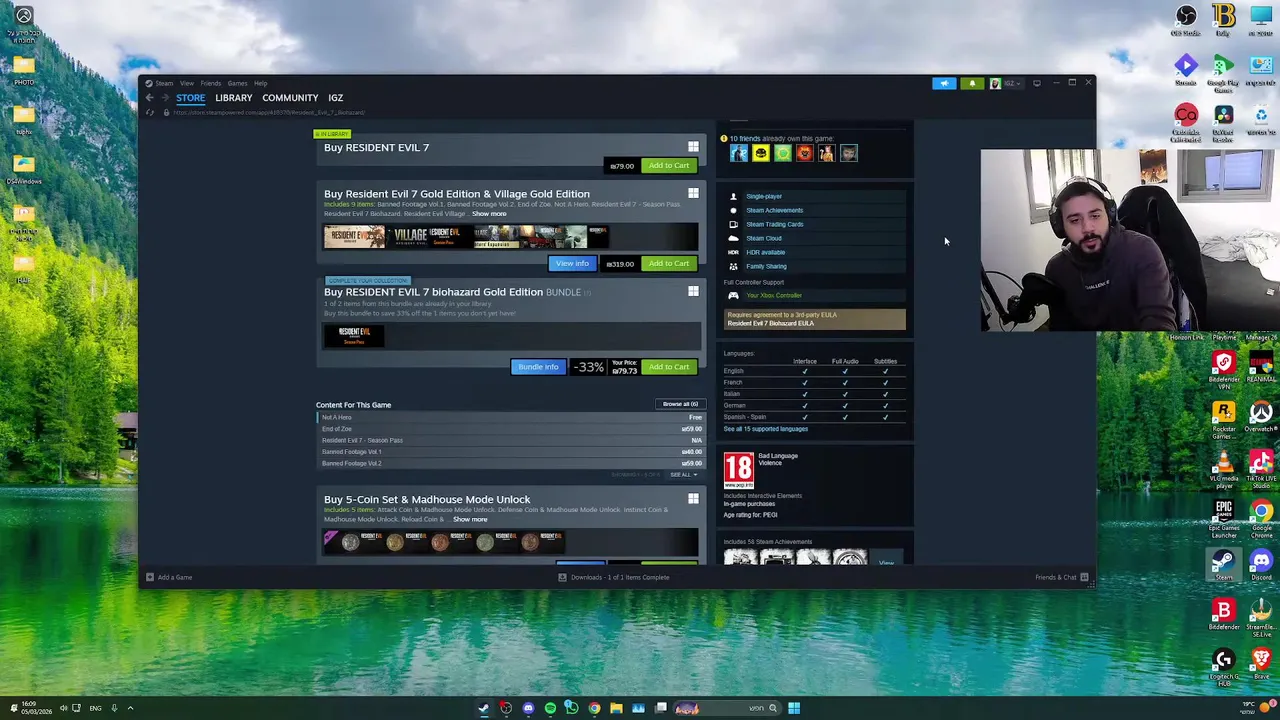The width and height of the screenshot is (1280, 720).
Task: Open the IGZ profile tab
Action: (335, 98)
